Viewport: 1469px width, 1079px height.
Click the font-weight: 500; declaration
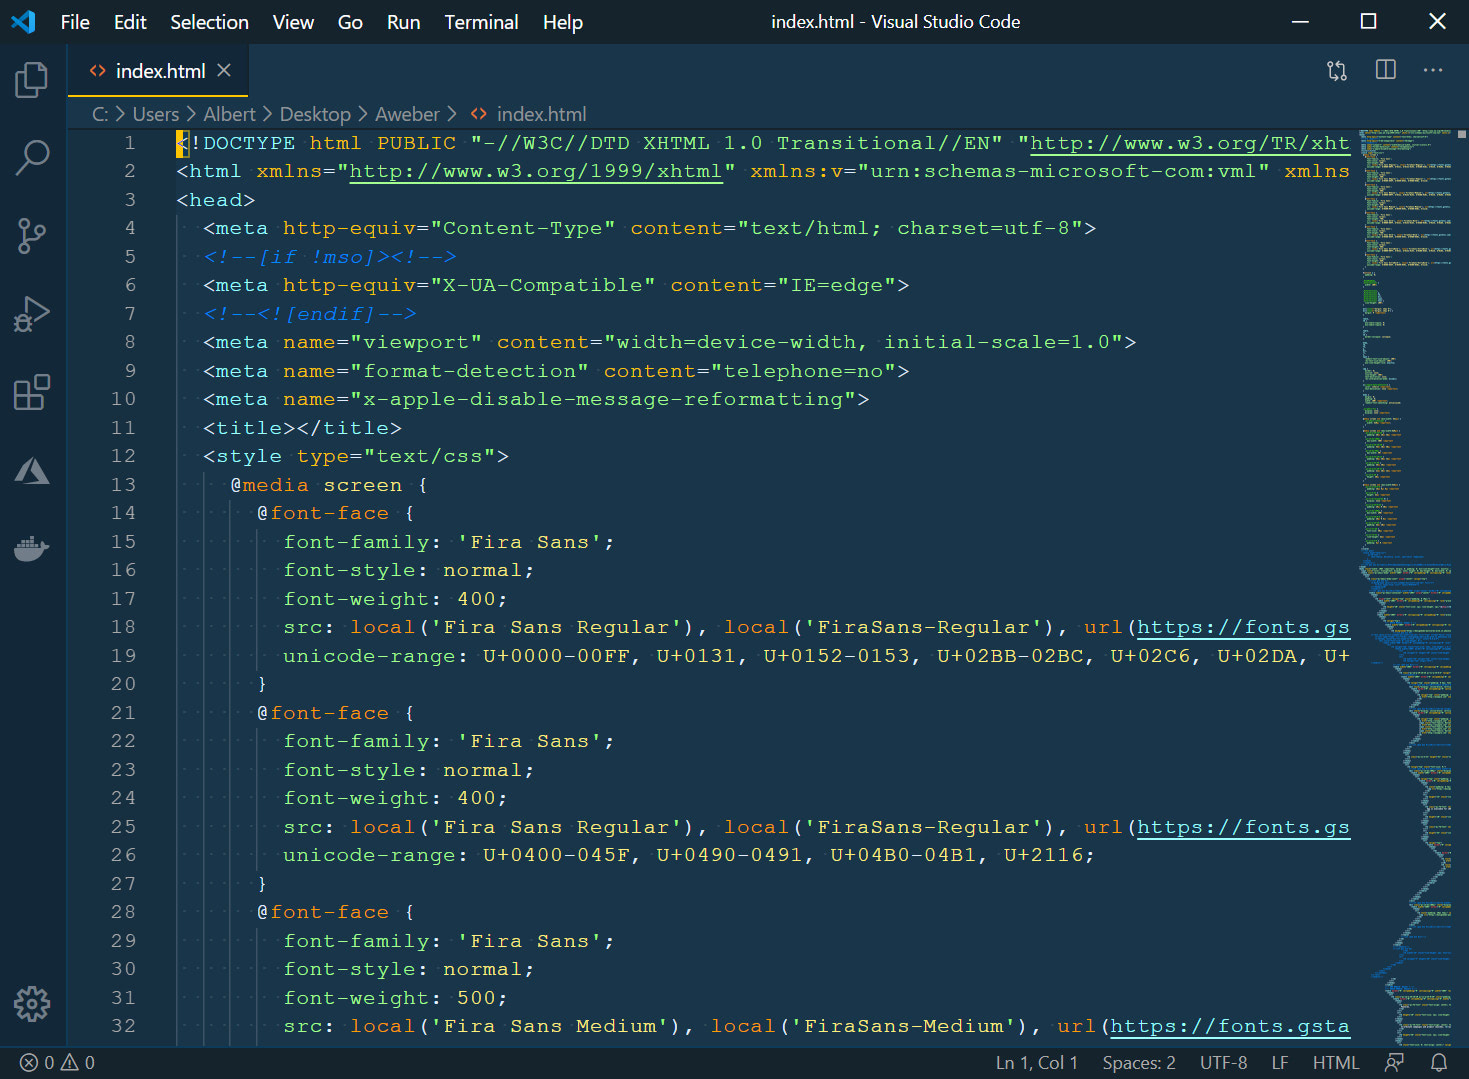(396, 998)
